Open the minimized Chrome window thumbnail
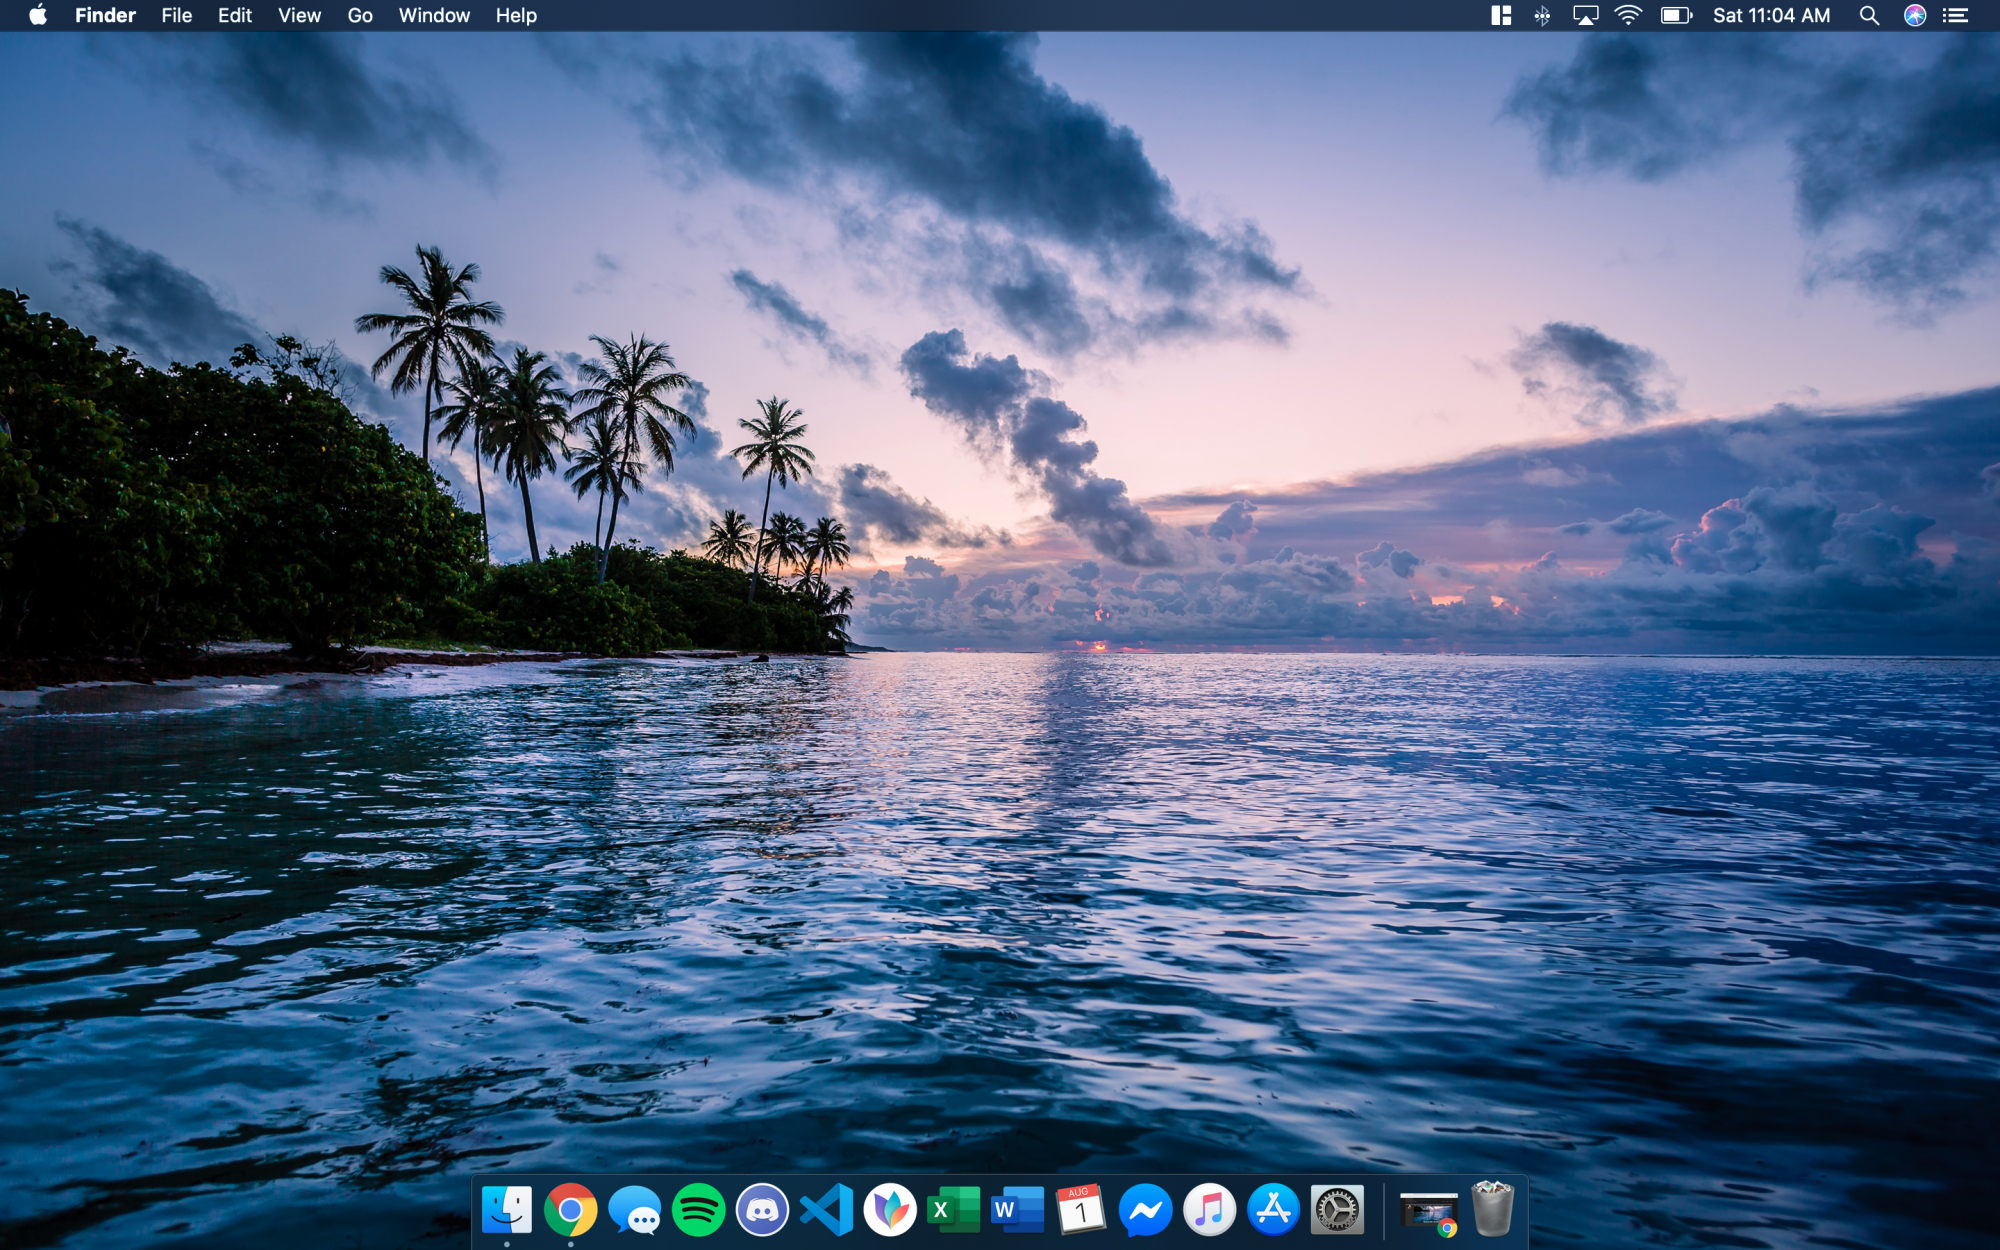 (1429, 1213)
